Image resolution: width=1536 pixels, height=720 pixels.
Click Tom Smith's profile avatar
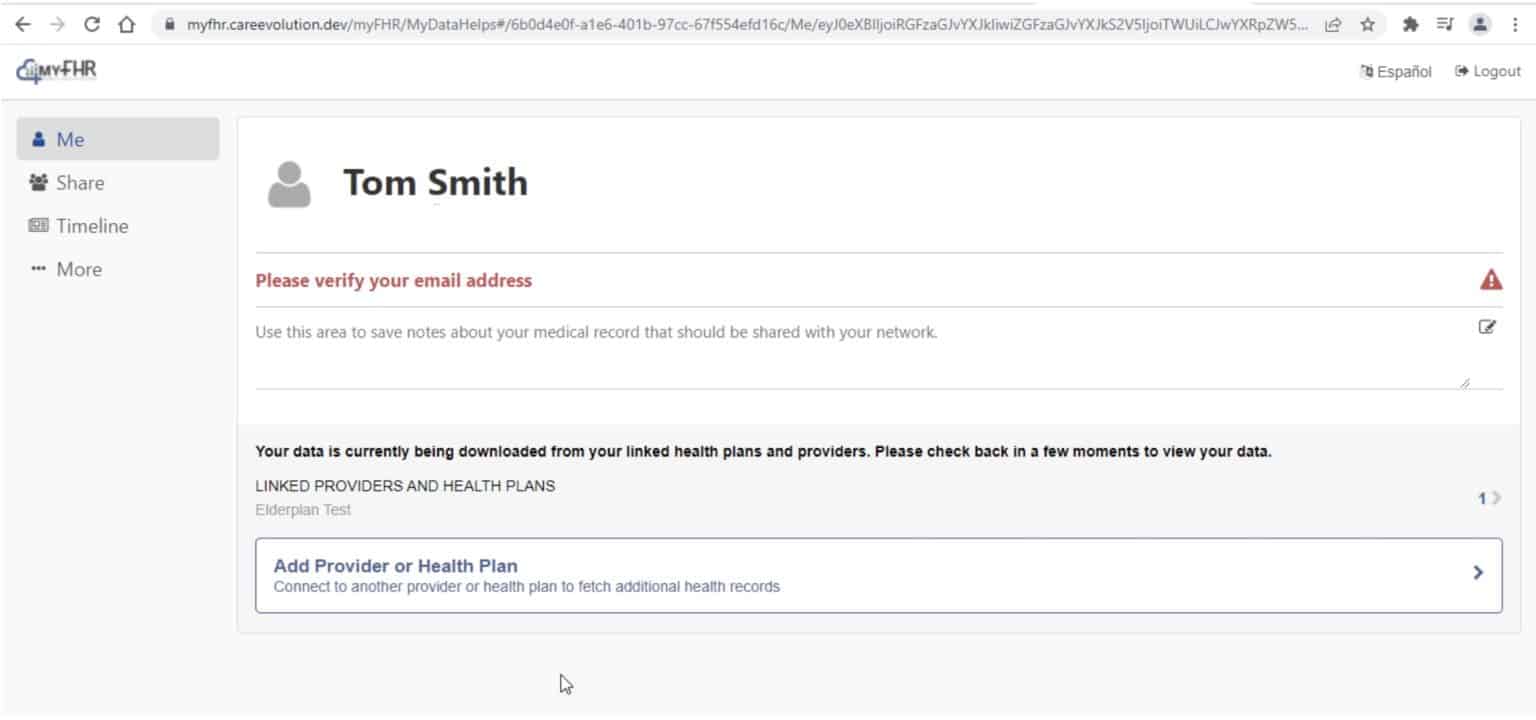coord(288,182)
